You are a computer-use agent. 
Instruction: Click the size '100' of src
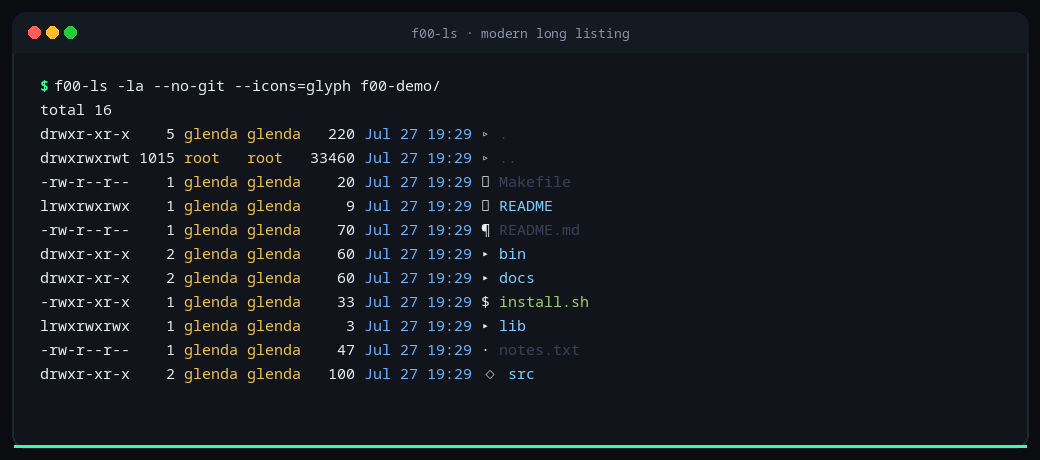342,374
